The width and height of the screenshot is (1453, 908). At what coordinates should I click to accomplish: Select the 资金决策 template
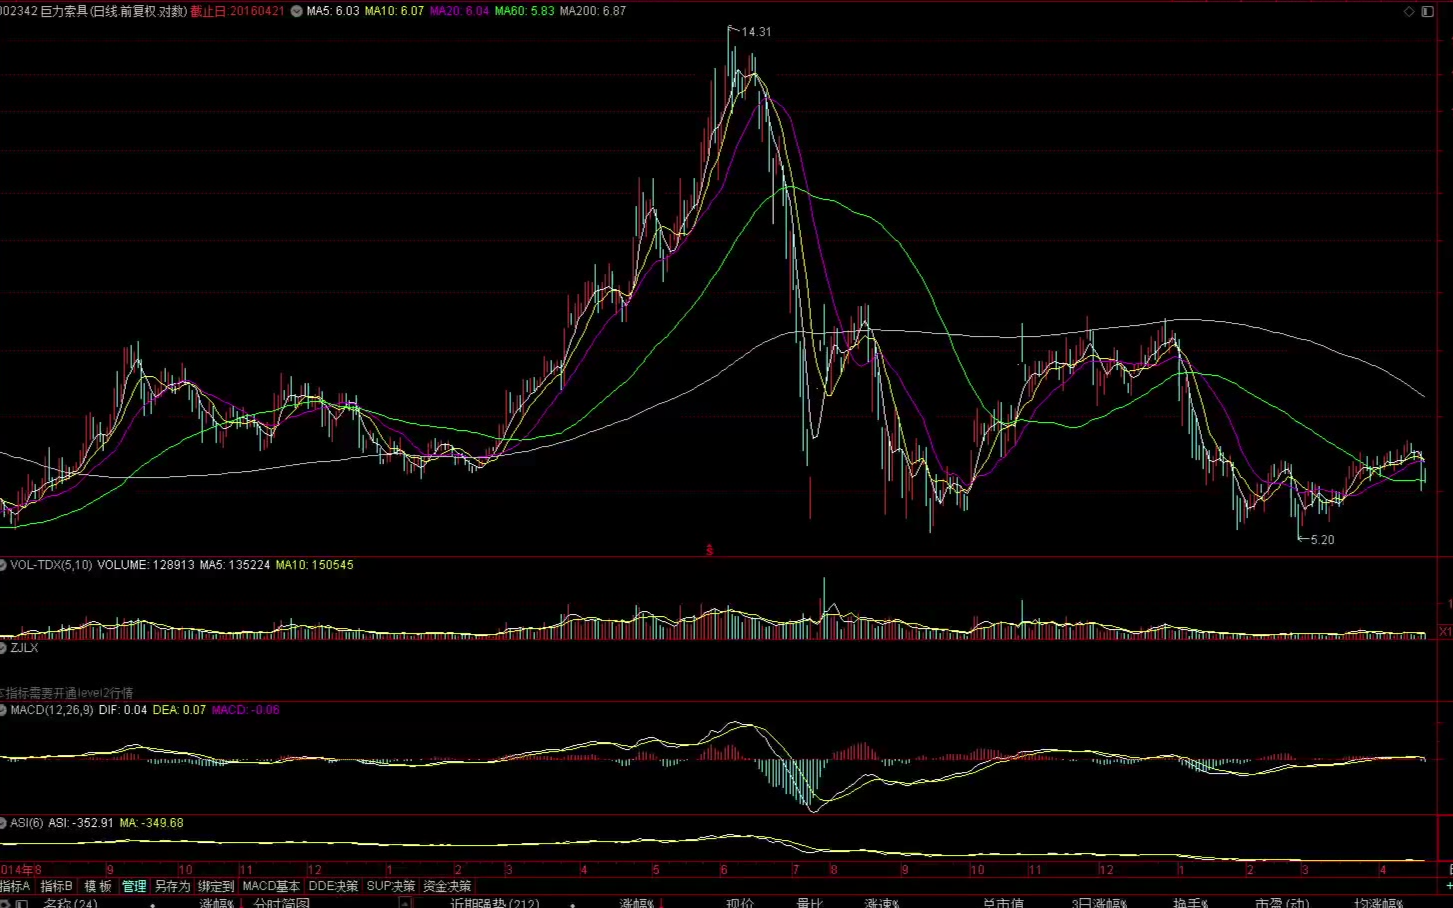click(447, 886)
